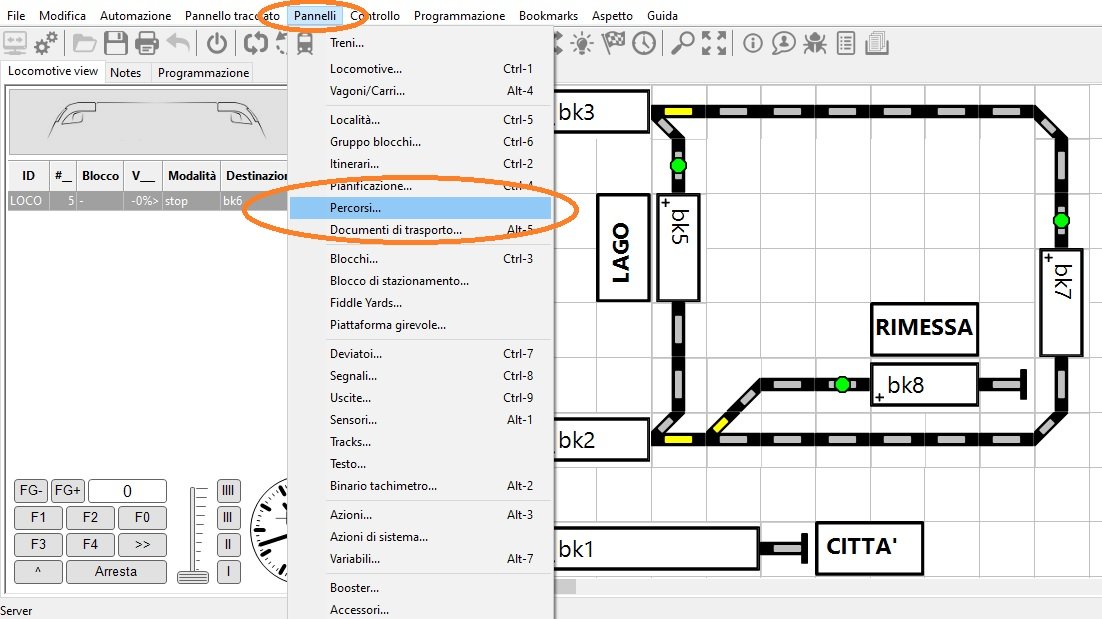Image resolution: width=1102 pixels, height=619 pixels.
Task: Click the fit-to-window arrows icon
Action: coord(714,43)
